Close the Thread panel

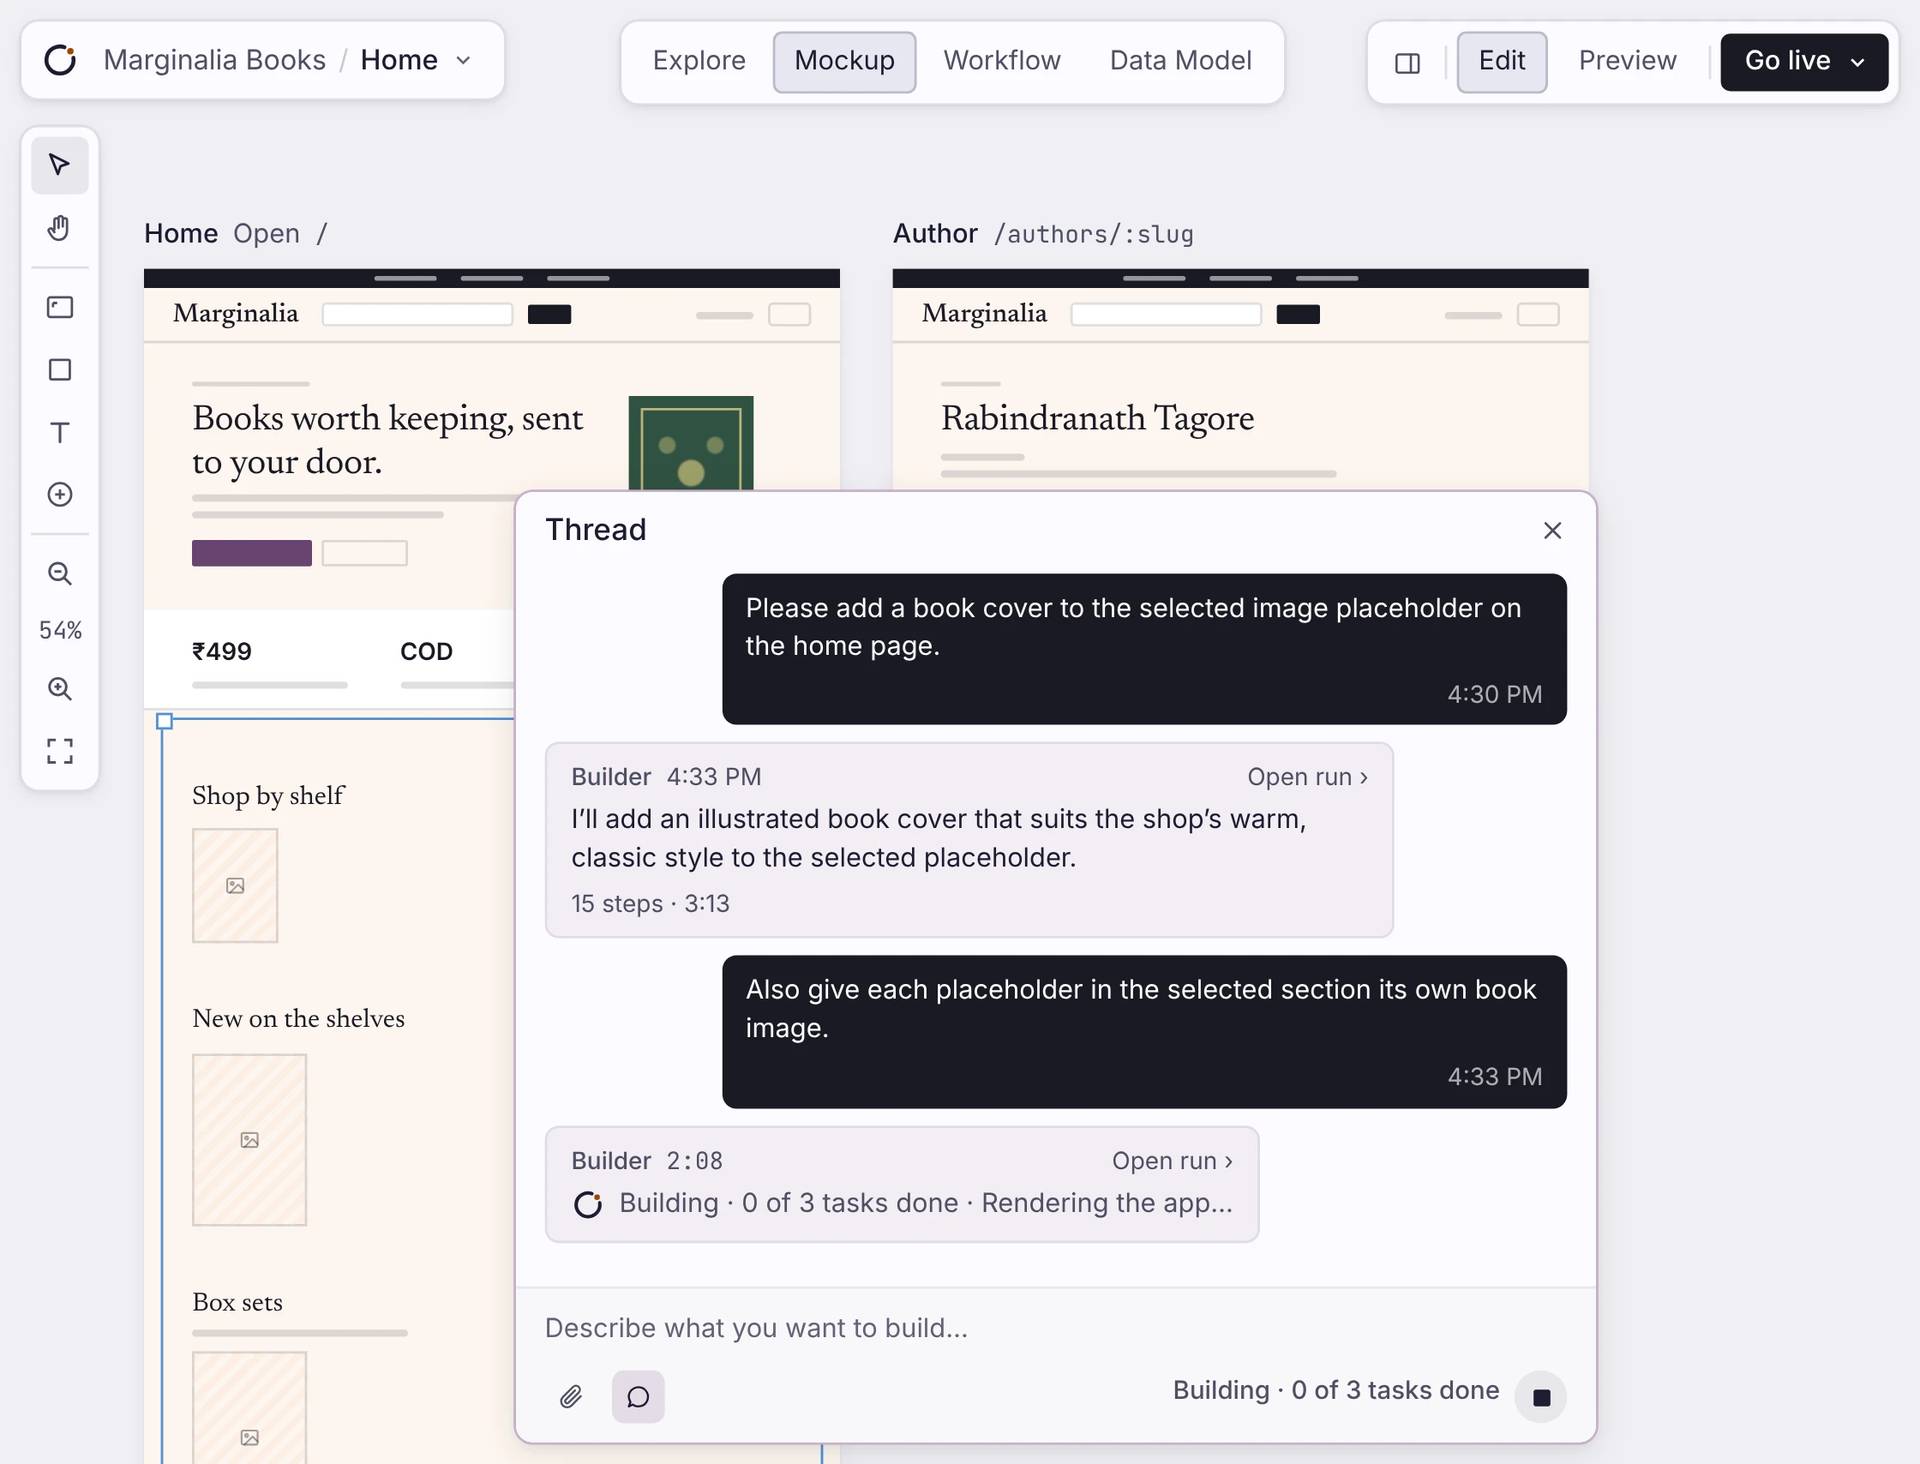click(x=1552, y=530)
